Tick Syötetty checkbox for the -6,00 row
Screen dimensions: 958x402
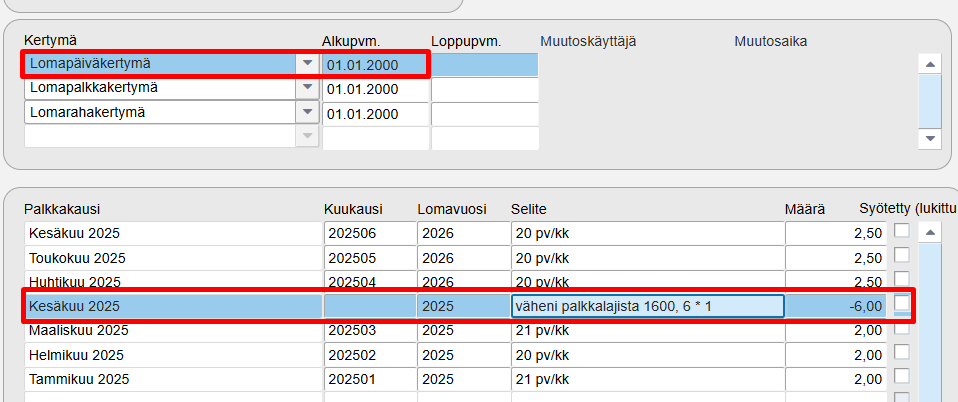point(902,303)
